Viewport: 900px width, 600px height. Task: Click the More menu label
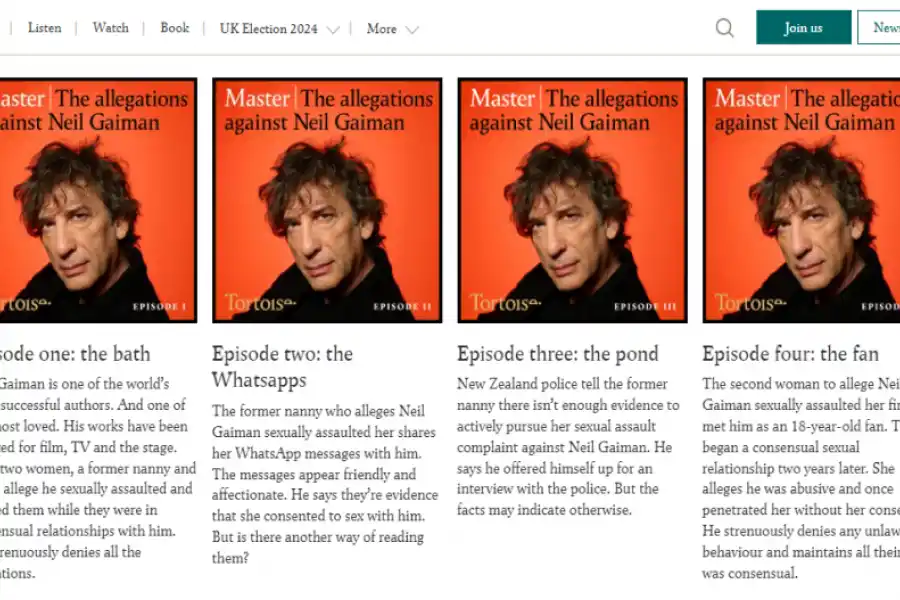click(381, 28)
